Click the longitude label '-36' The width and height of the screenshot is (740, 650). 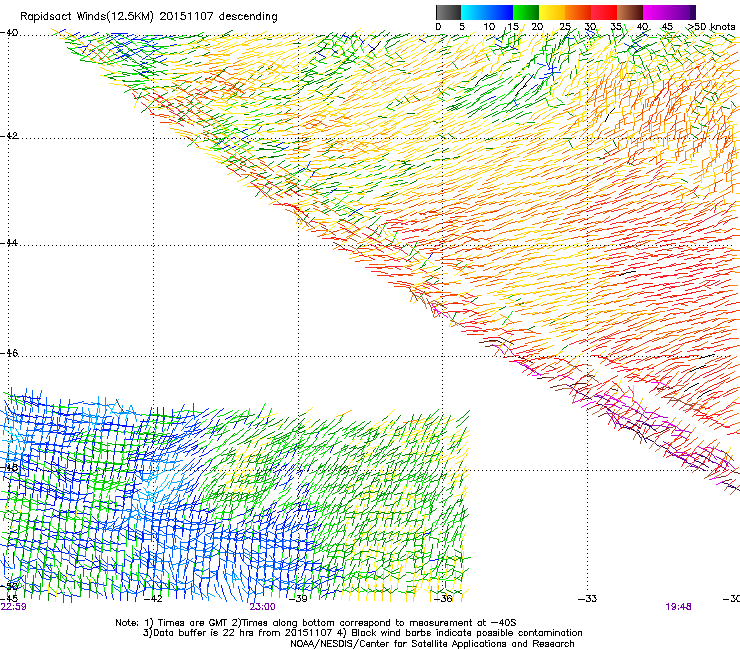(443, 599)
